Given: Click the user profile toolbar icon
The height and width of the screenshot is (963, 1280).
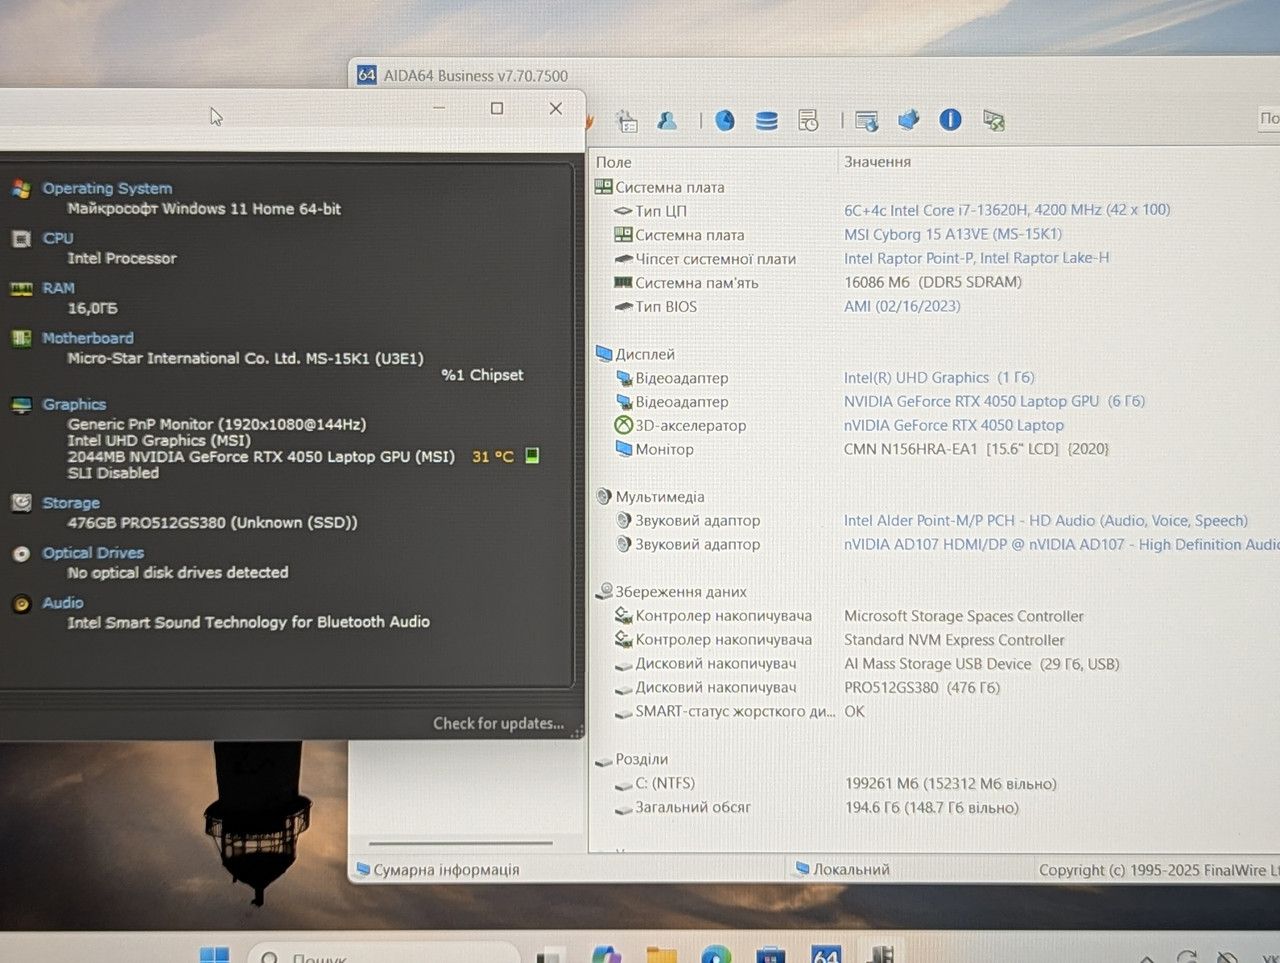Looking at the screenshot, I should tap(667, 121).
